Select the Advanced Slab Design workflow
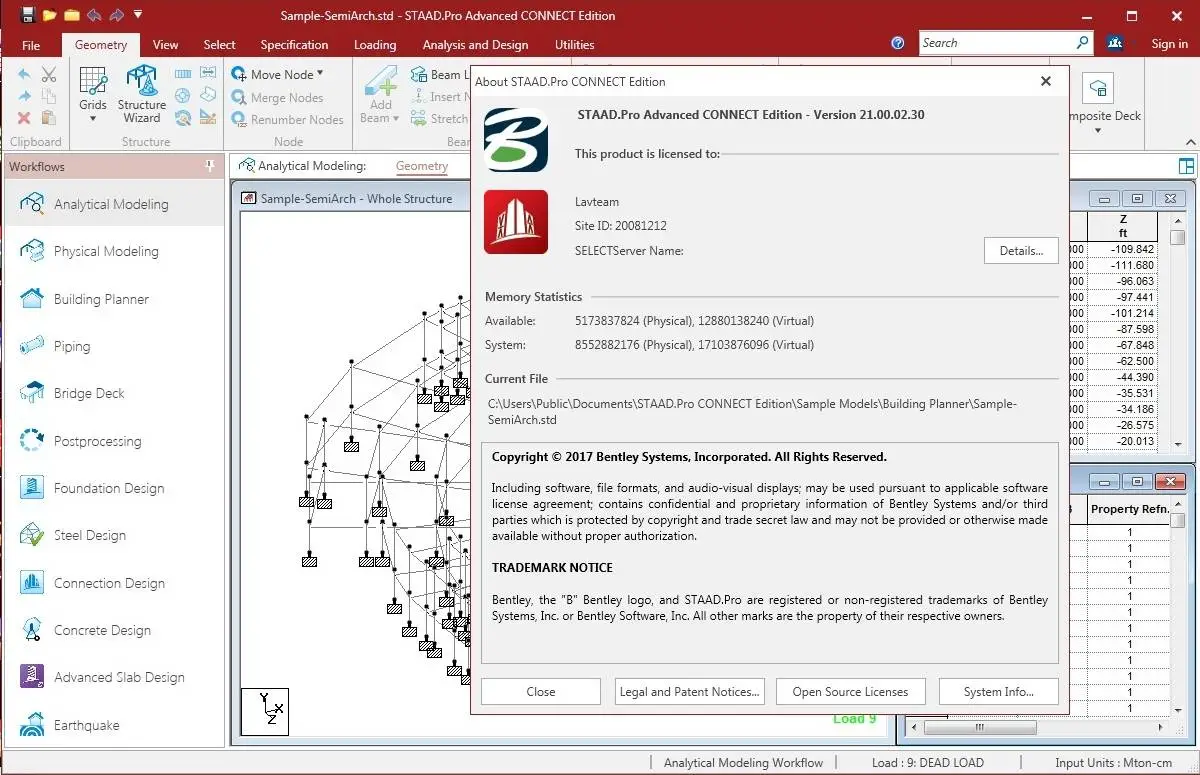The image size is (1200, 775). pyautogui.click(x=114, y=677)
